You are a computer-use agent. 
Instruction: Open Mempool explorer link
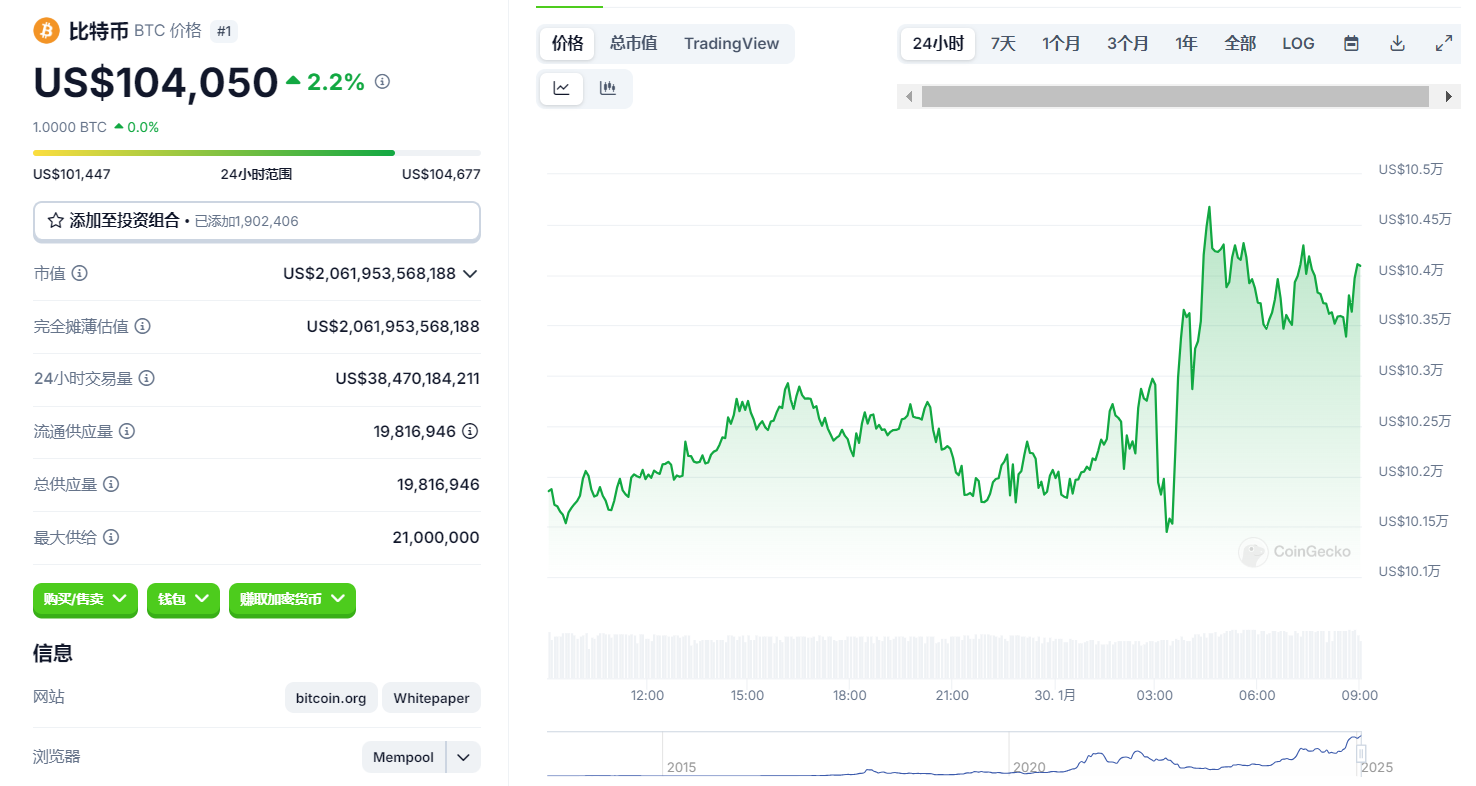pos(403,757)
